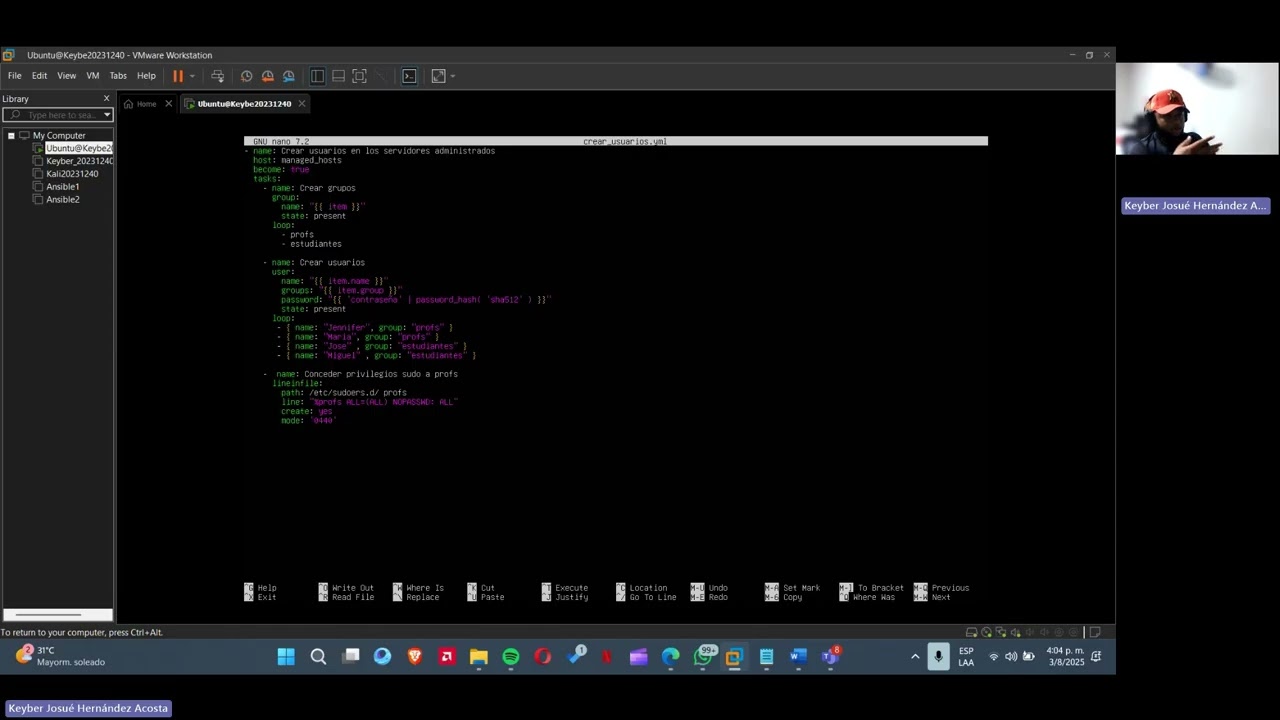Close the Home tab
Screen dimensions: 1280x720
pyautogui.click(x=168, y=104)
